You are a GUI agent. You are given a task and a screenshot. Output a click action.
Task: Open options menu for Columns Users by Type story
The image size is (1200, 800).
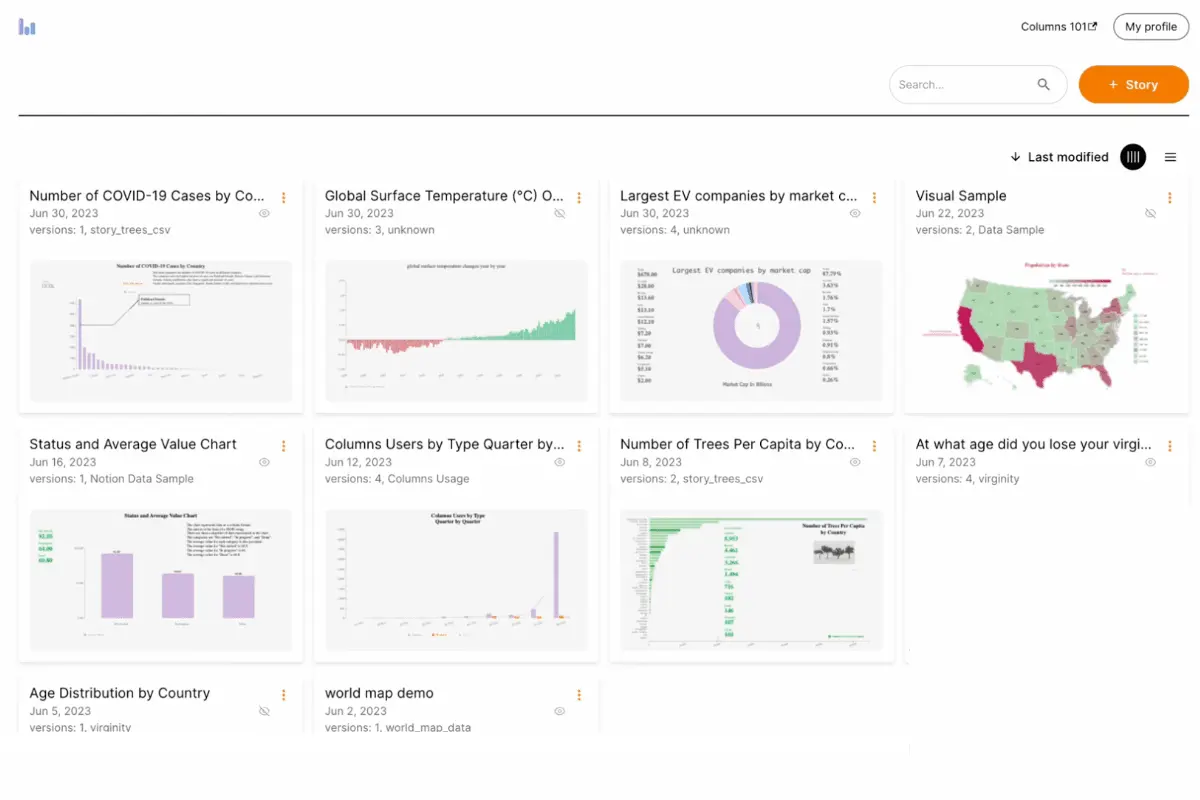(579, 446)
